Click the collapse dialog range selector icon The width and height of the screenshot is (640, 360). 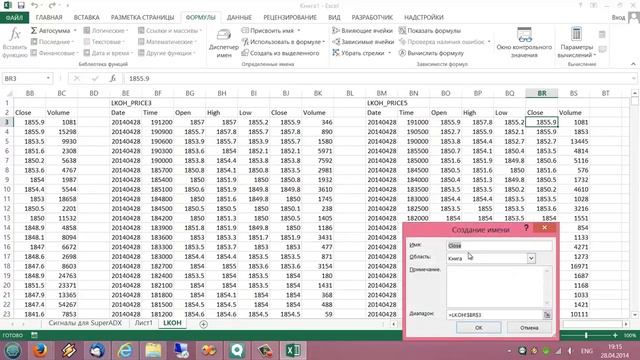tap(547, 315)
